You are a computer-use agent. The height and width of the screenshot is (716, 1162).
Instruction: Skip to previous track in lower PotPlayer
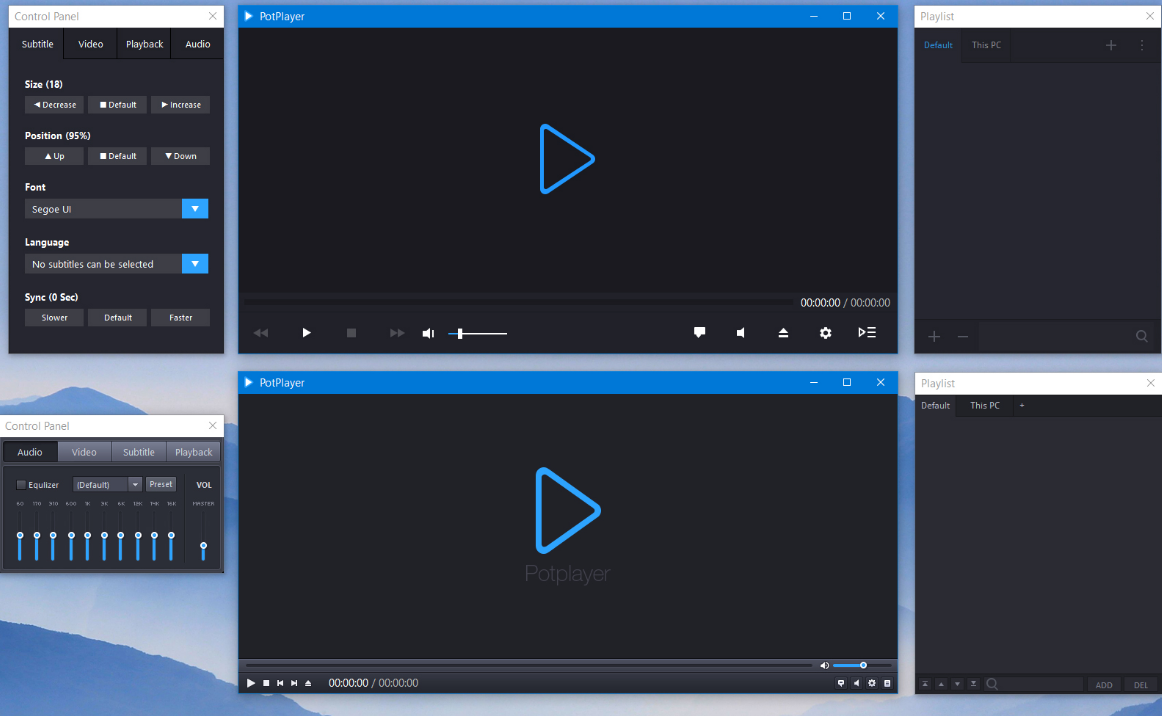pyautogui.click(x=280, y=683)
